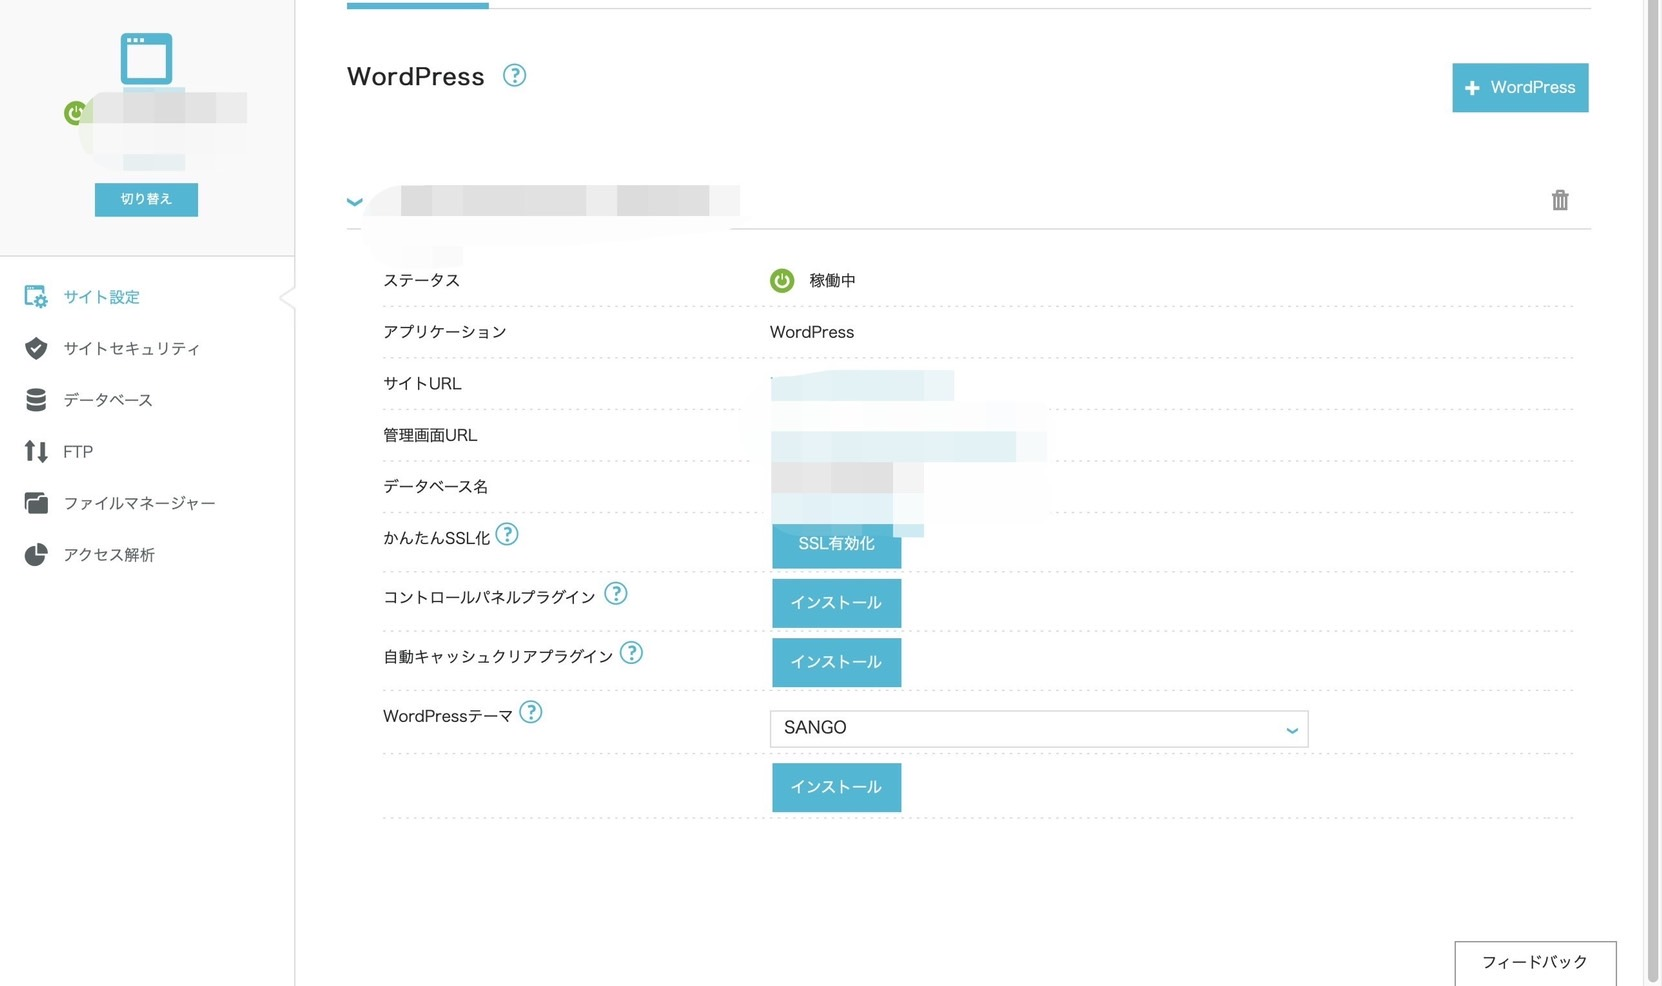1662x986 pixels.
Task: Click the help icon next to かんたんSSL化
Action: [507, 535]
